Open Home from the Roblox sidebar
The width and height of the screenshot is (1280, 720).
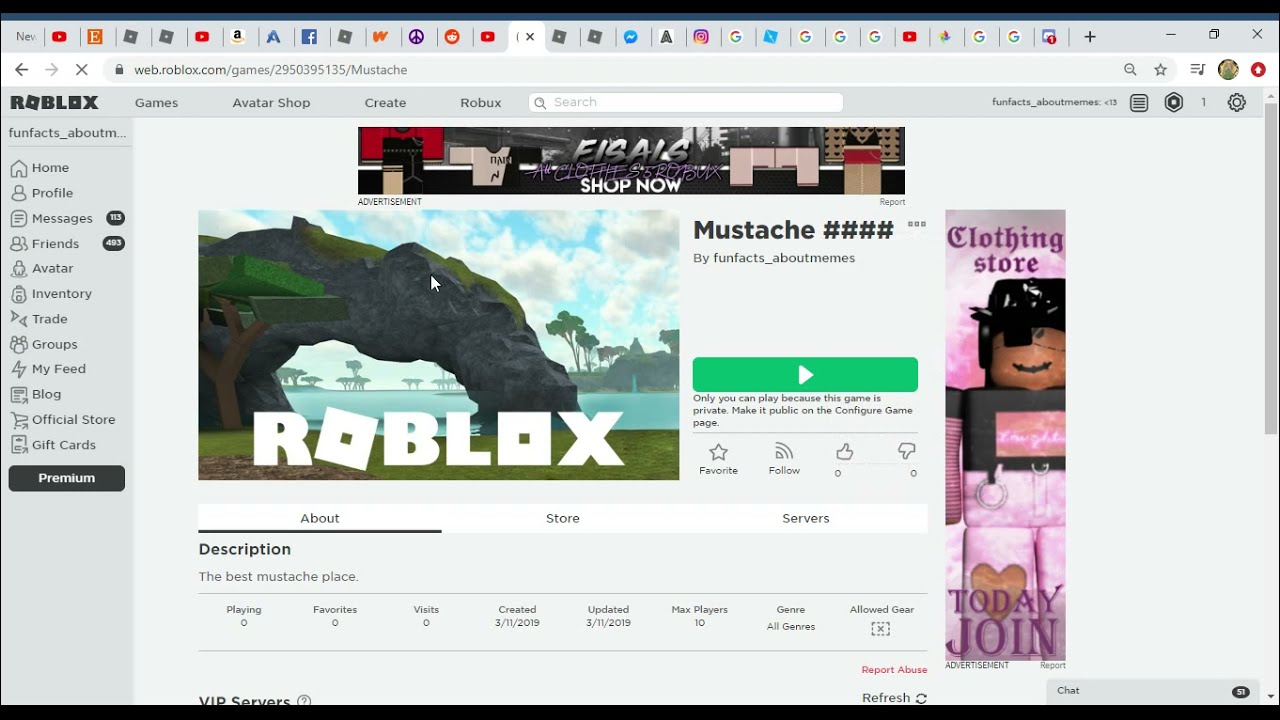pos(40,168)
